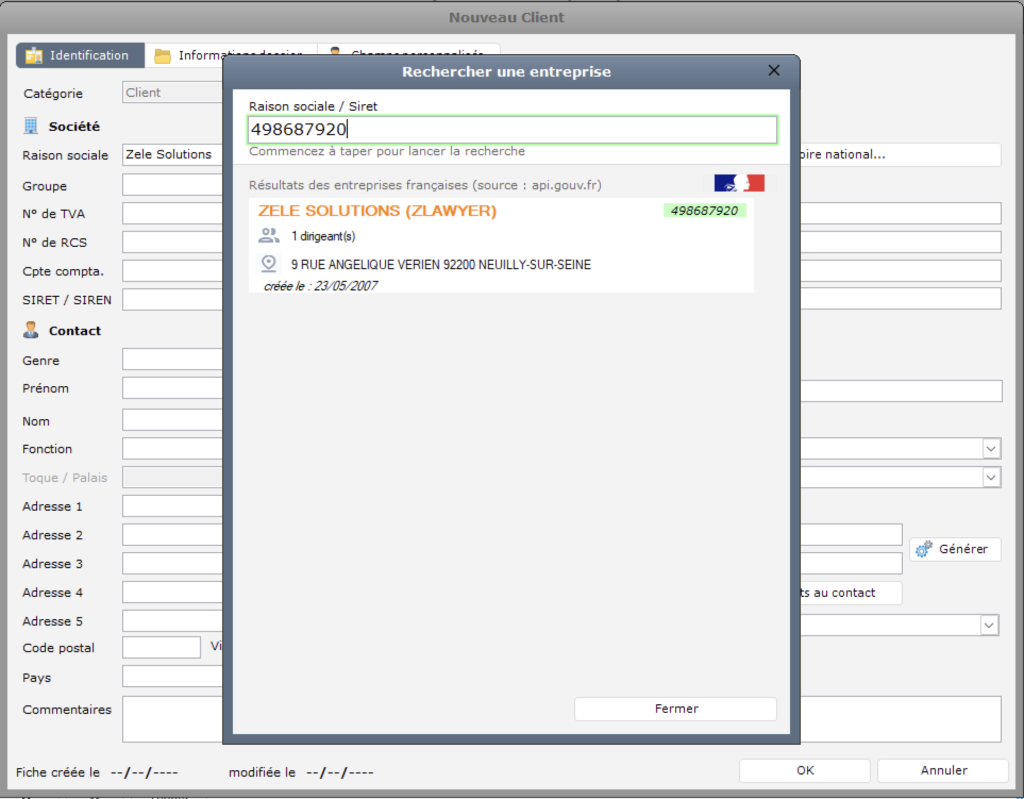The image size is (1024, 799).
Task: Click the Raison sociale / Siret search field
Action: [x=512, y=130]
